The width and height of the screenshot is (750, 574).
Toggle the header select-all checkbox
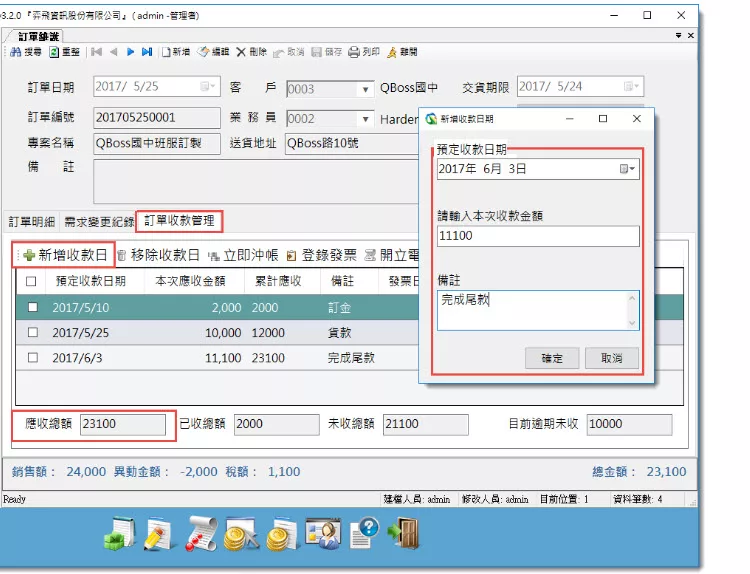coord(32,282)
